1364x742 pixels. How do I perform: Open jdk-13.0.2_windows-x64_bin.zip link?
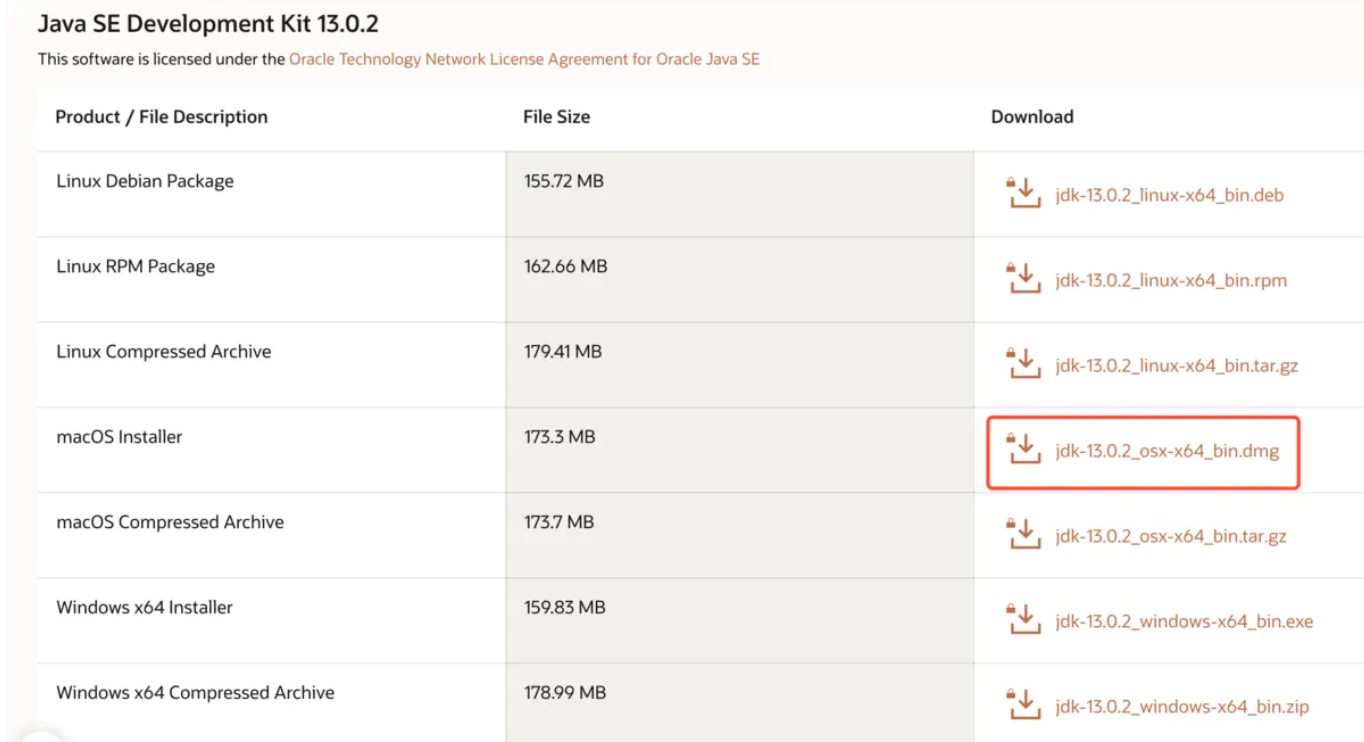click(x=1182, y=707)
